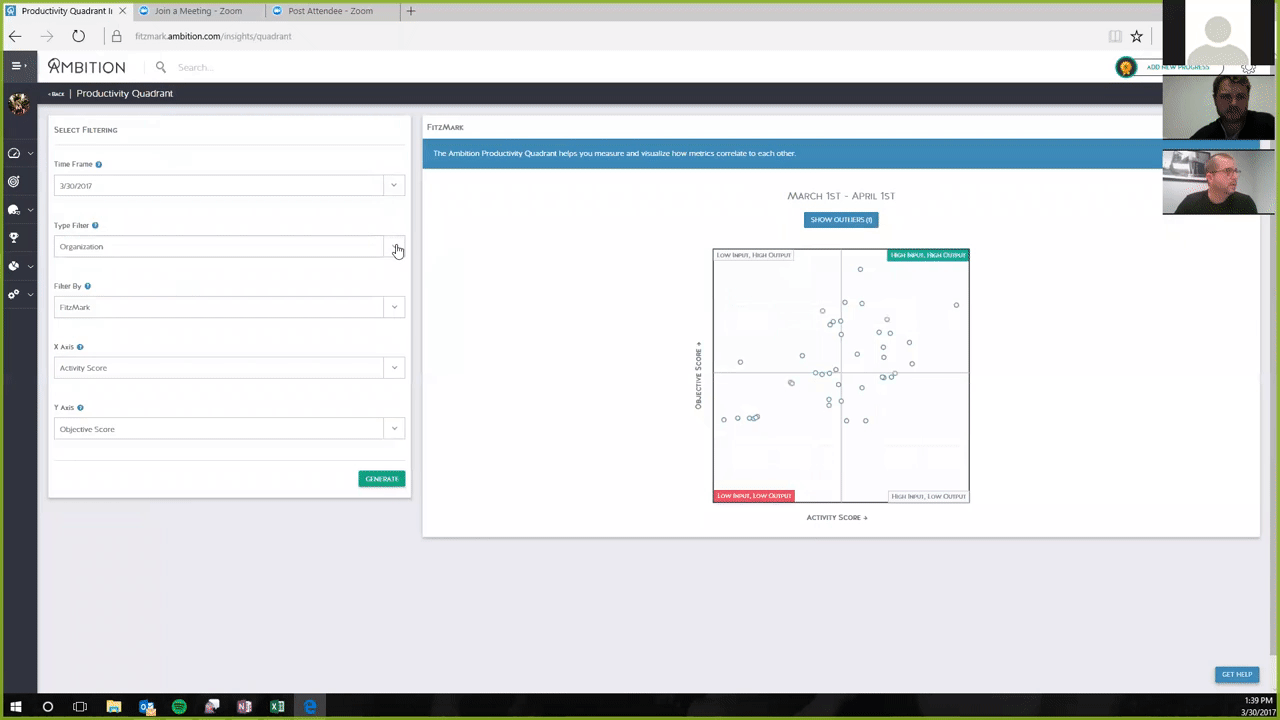Click the Time Frame help icon
The height and width of the screenshot is (720, 1280).
point(98,164)
